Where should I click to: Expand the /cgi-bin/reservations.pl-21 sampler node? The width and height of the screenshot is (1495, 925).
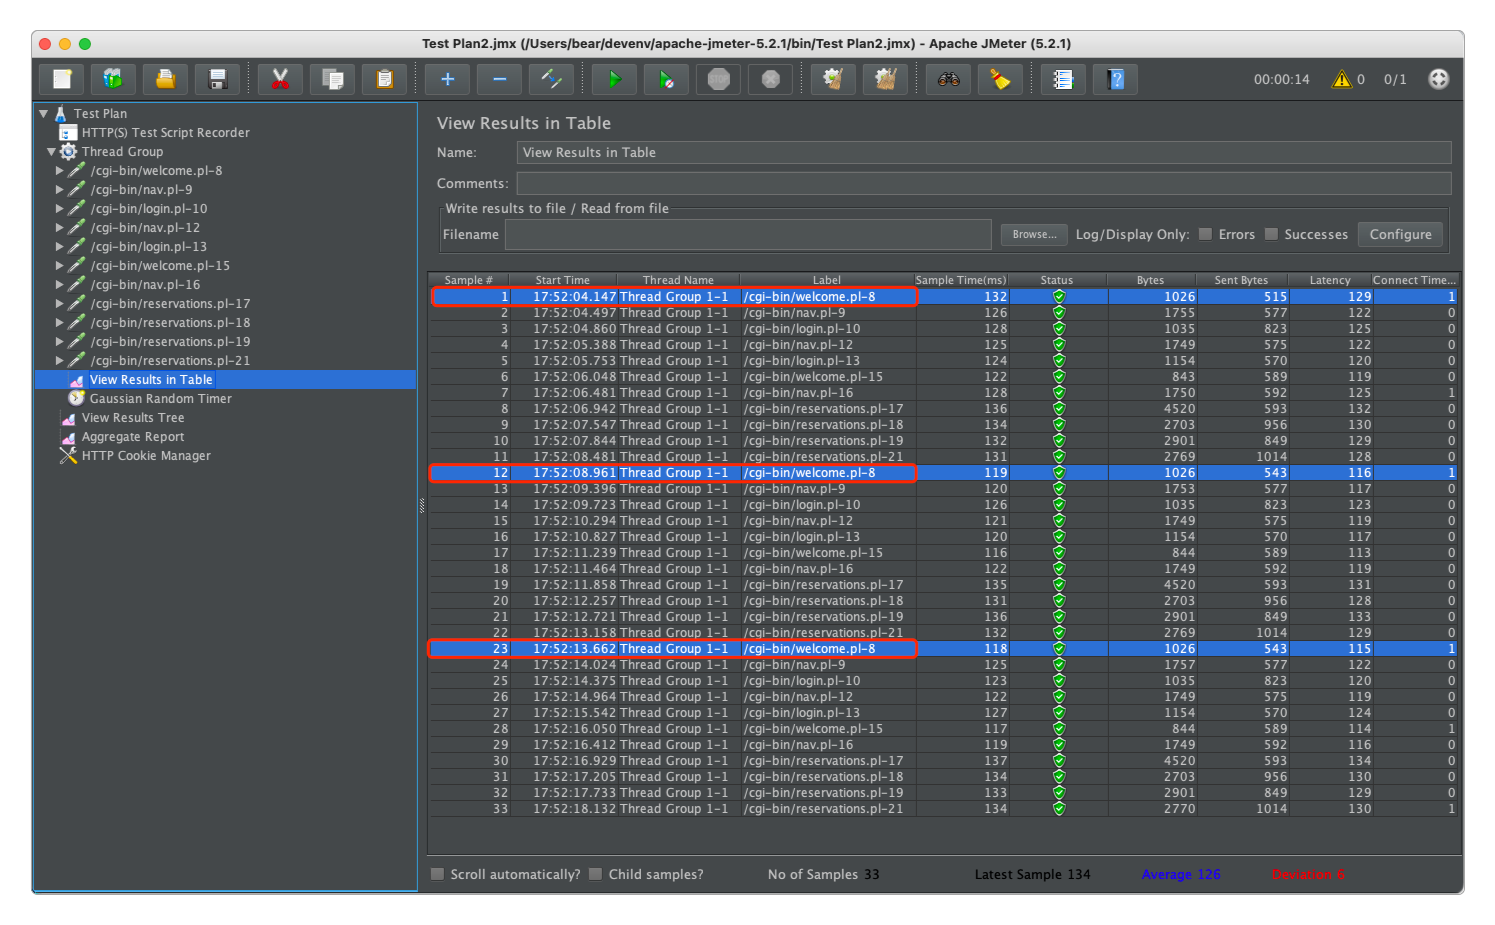click(60, 361)
